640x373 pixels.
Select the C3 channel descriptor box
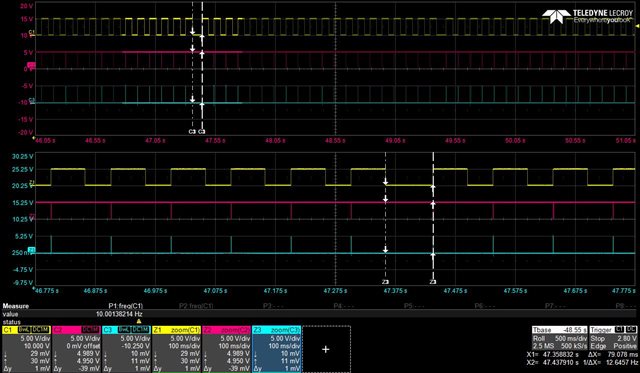[126, 349]
